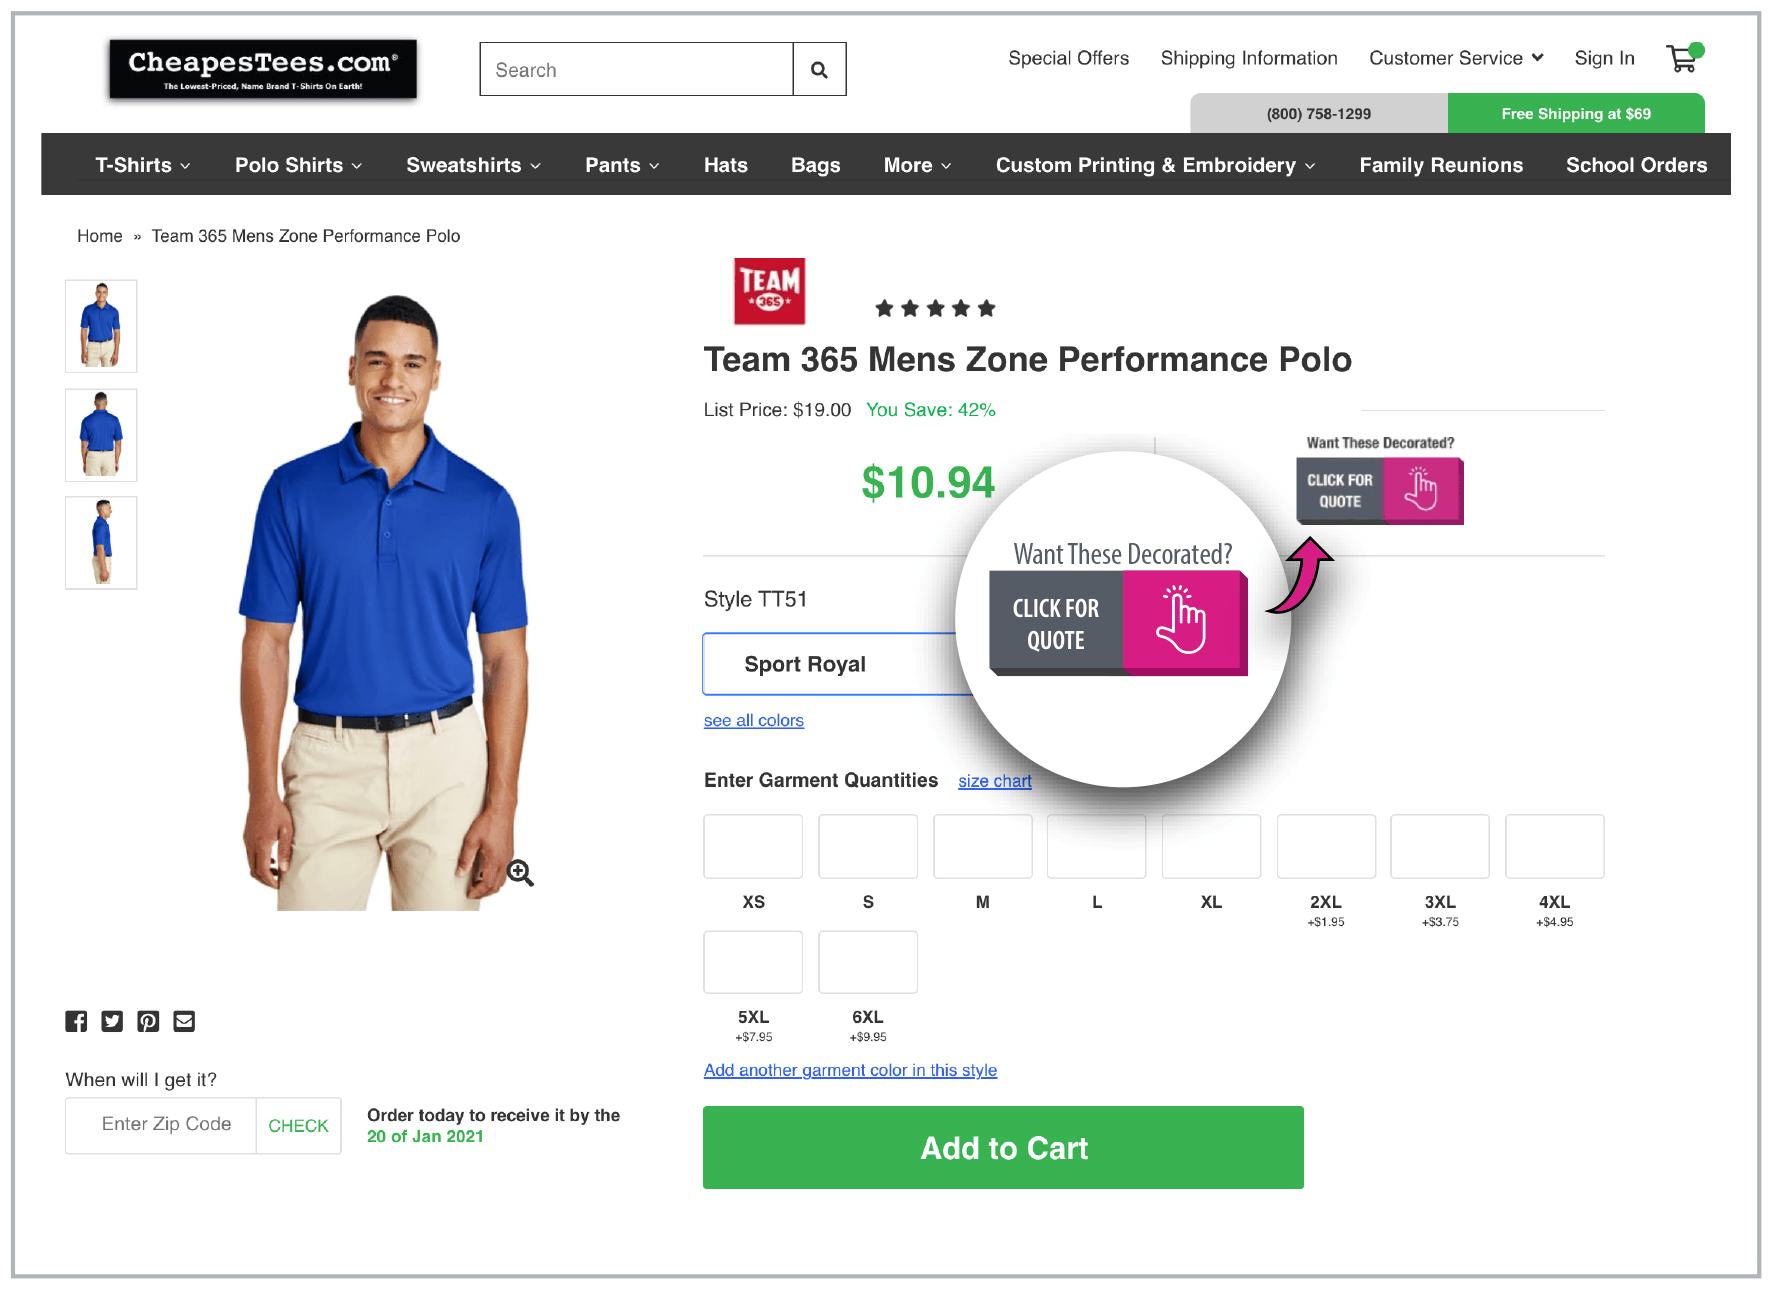The width and height of the screenshot is (1772, 1290).
Task: Click the main polo product image
Action: pos(385,602)
